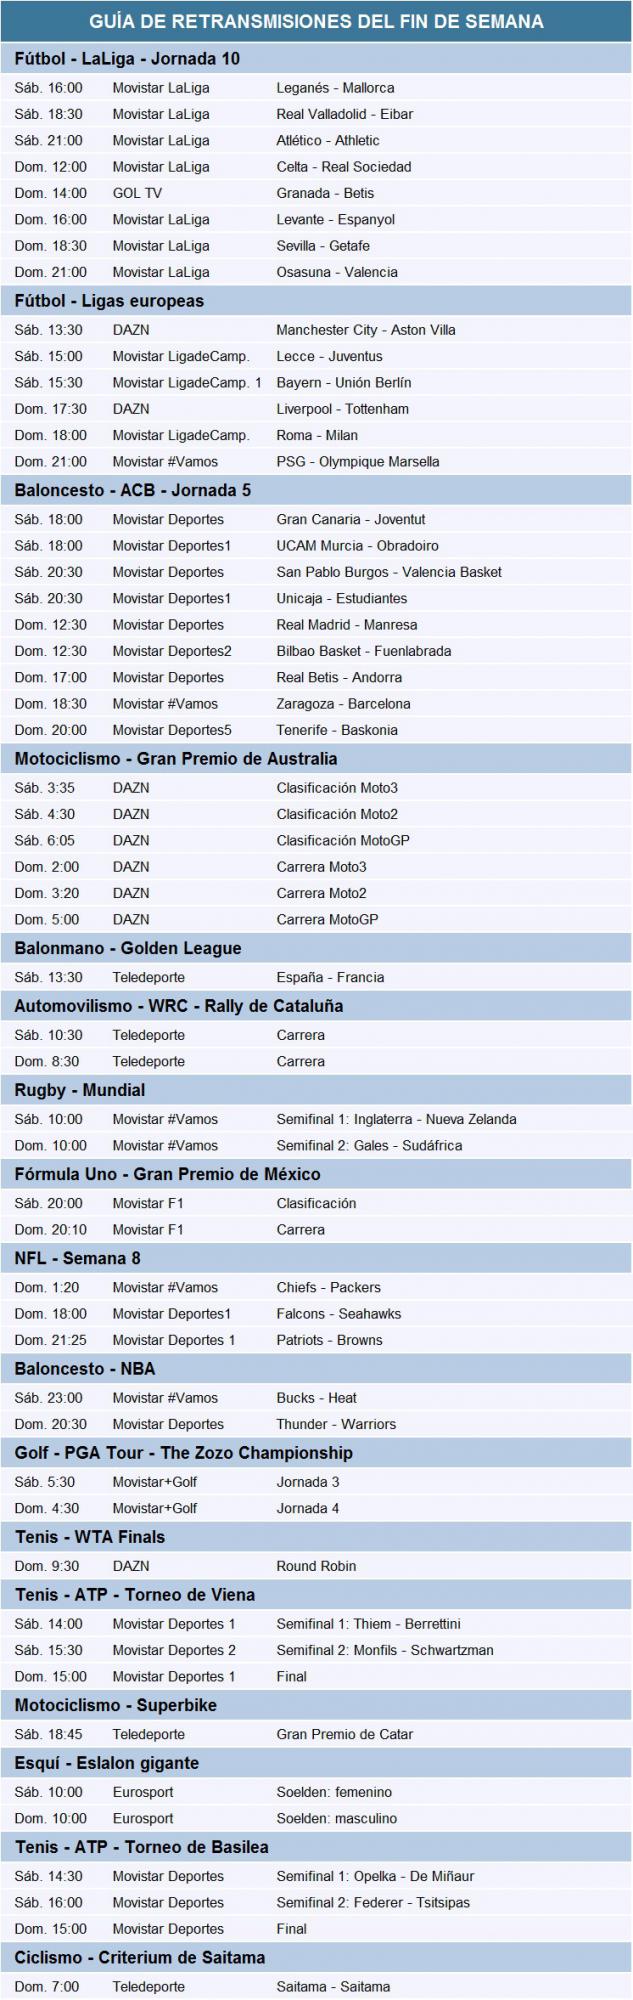Click Semifinal 2: Federer - Tsitsipas entry
633x2000 pixels.
pos(373,1903)
